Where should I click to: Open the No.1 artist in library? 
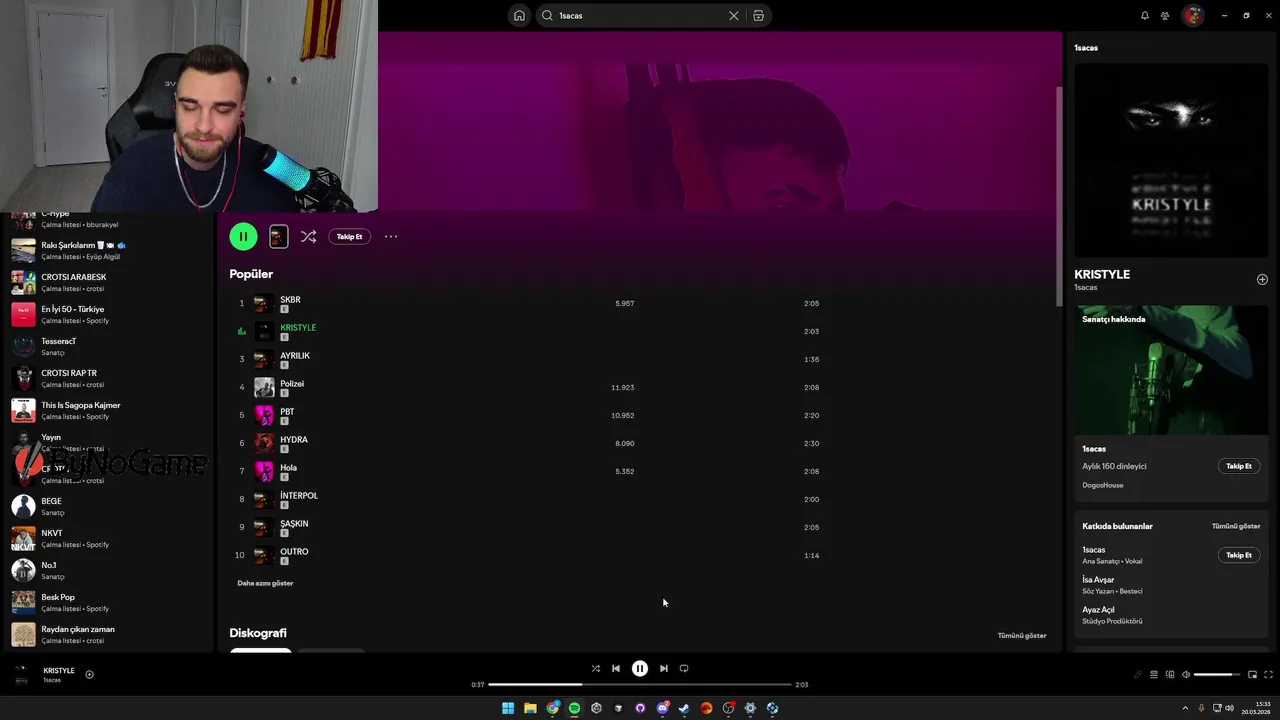108,570
